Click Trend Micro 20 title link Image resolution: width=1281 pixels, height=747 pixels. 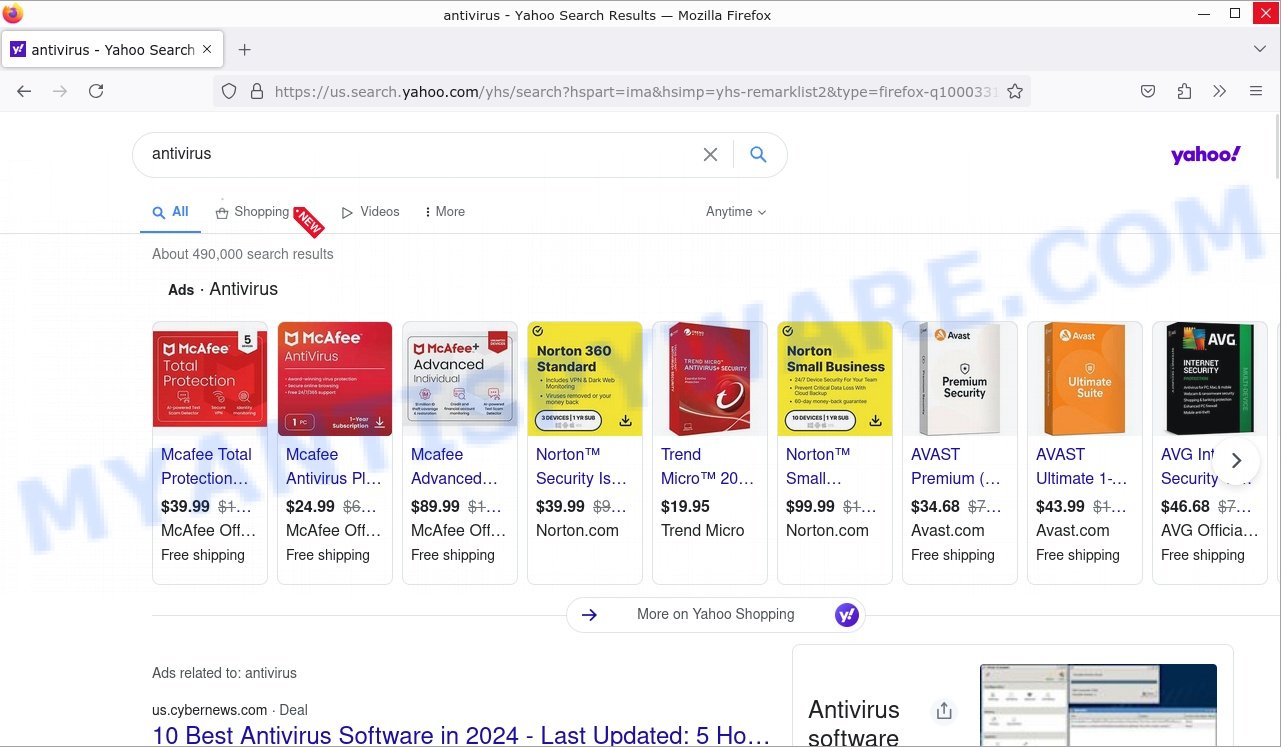pos(708,466)
